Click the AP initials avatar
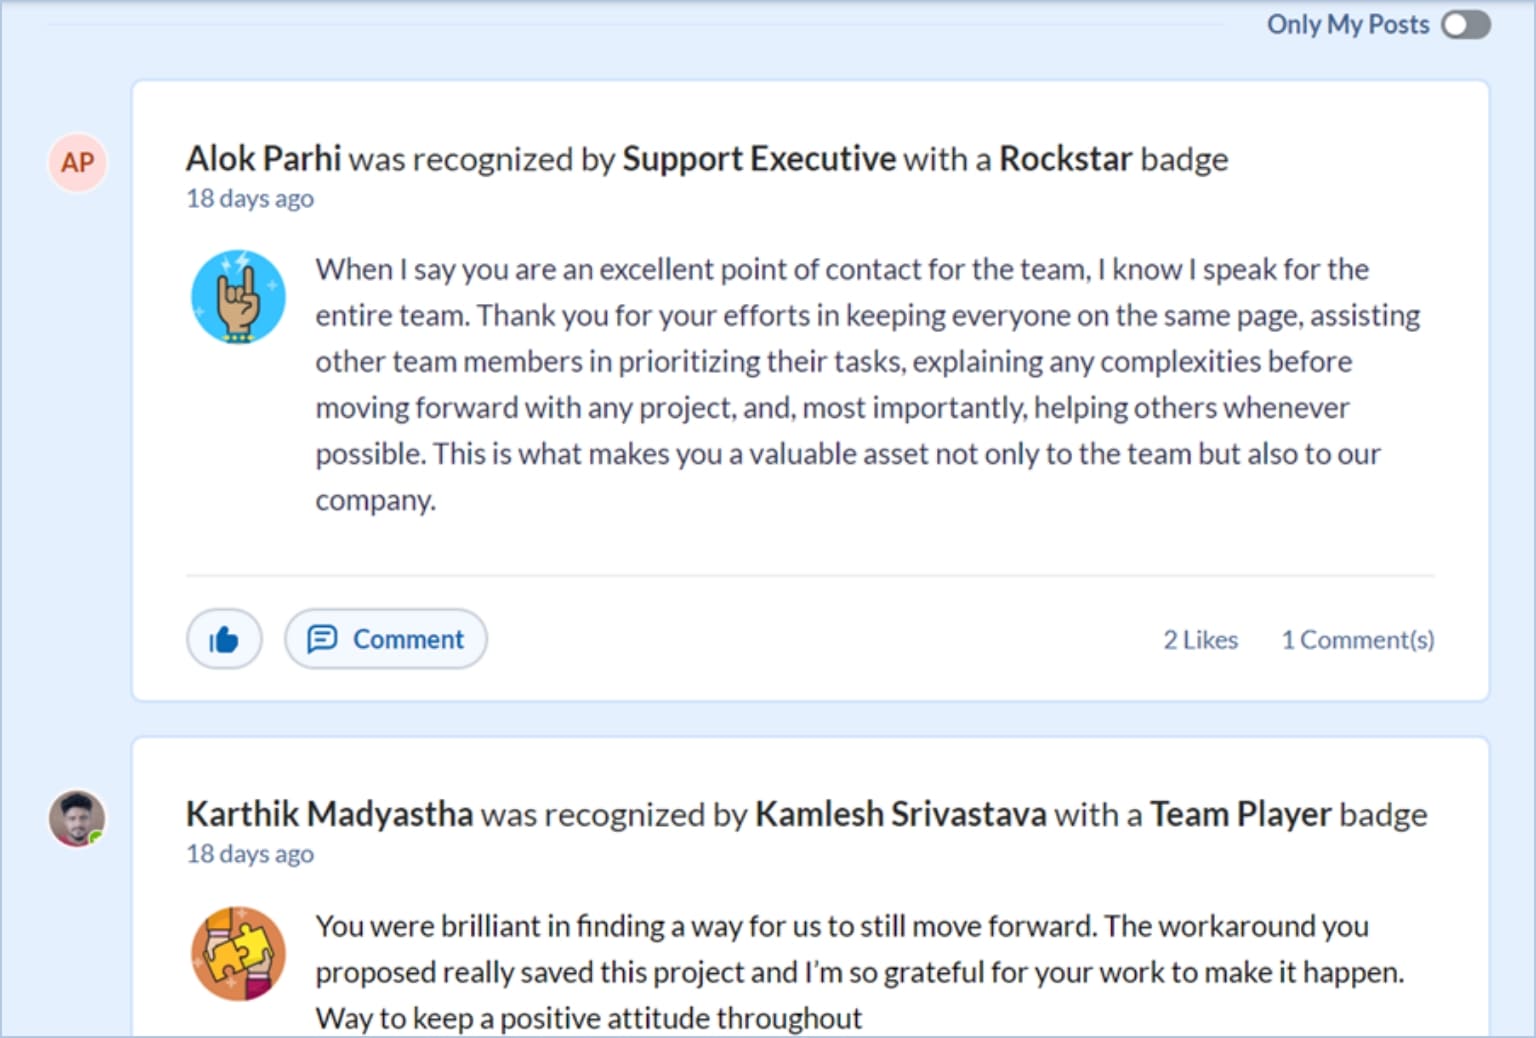The width and height of the screenshot is (1536, 1038). click(78, 162)
